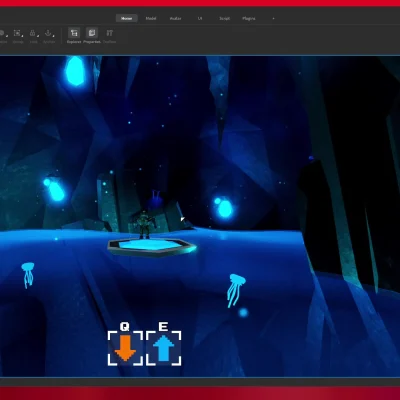Image resolution: width=400 pixels, height=400 pixels.
Task: Expand the Group dropdown arrow
Action: (x=22, y=35)
